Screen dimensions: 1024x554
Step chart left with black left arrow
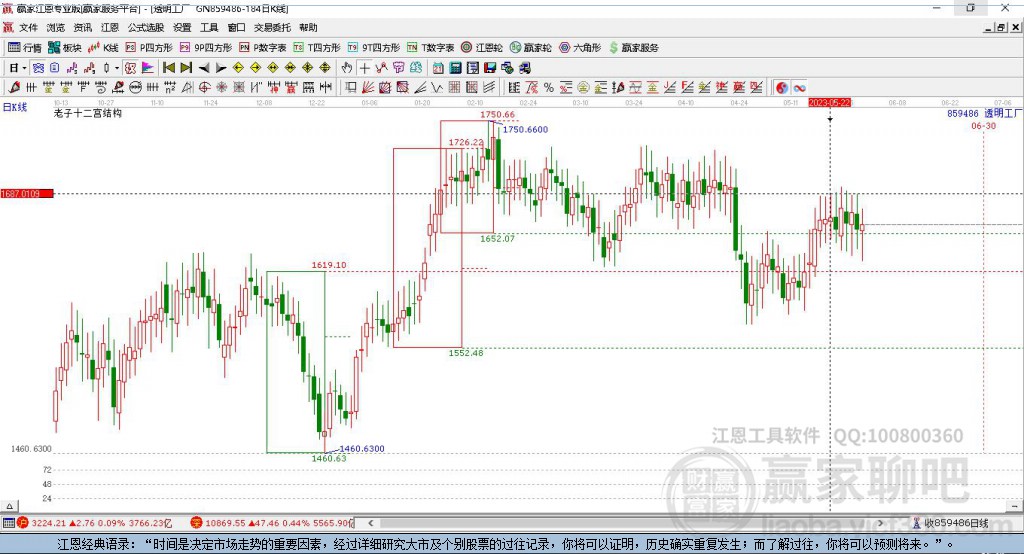[204, 68]
